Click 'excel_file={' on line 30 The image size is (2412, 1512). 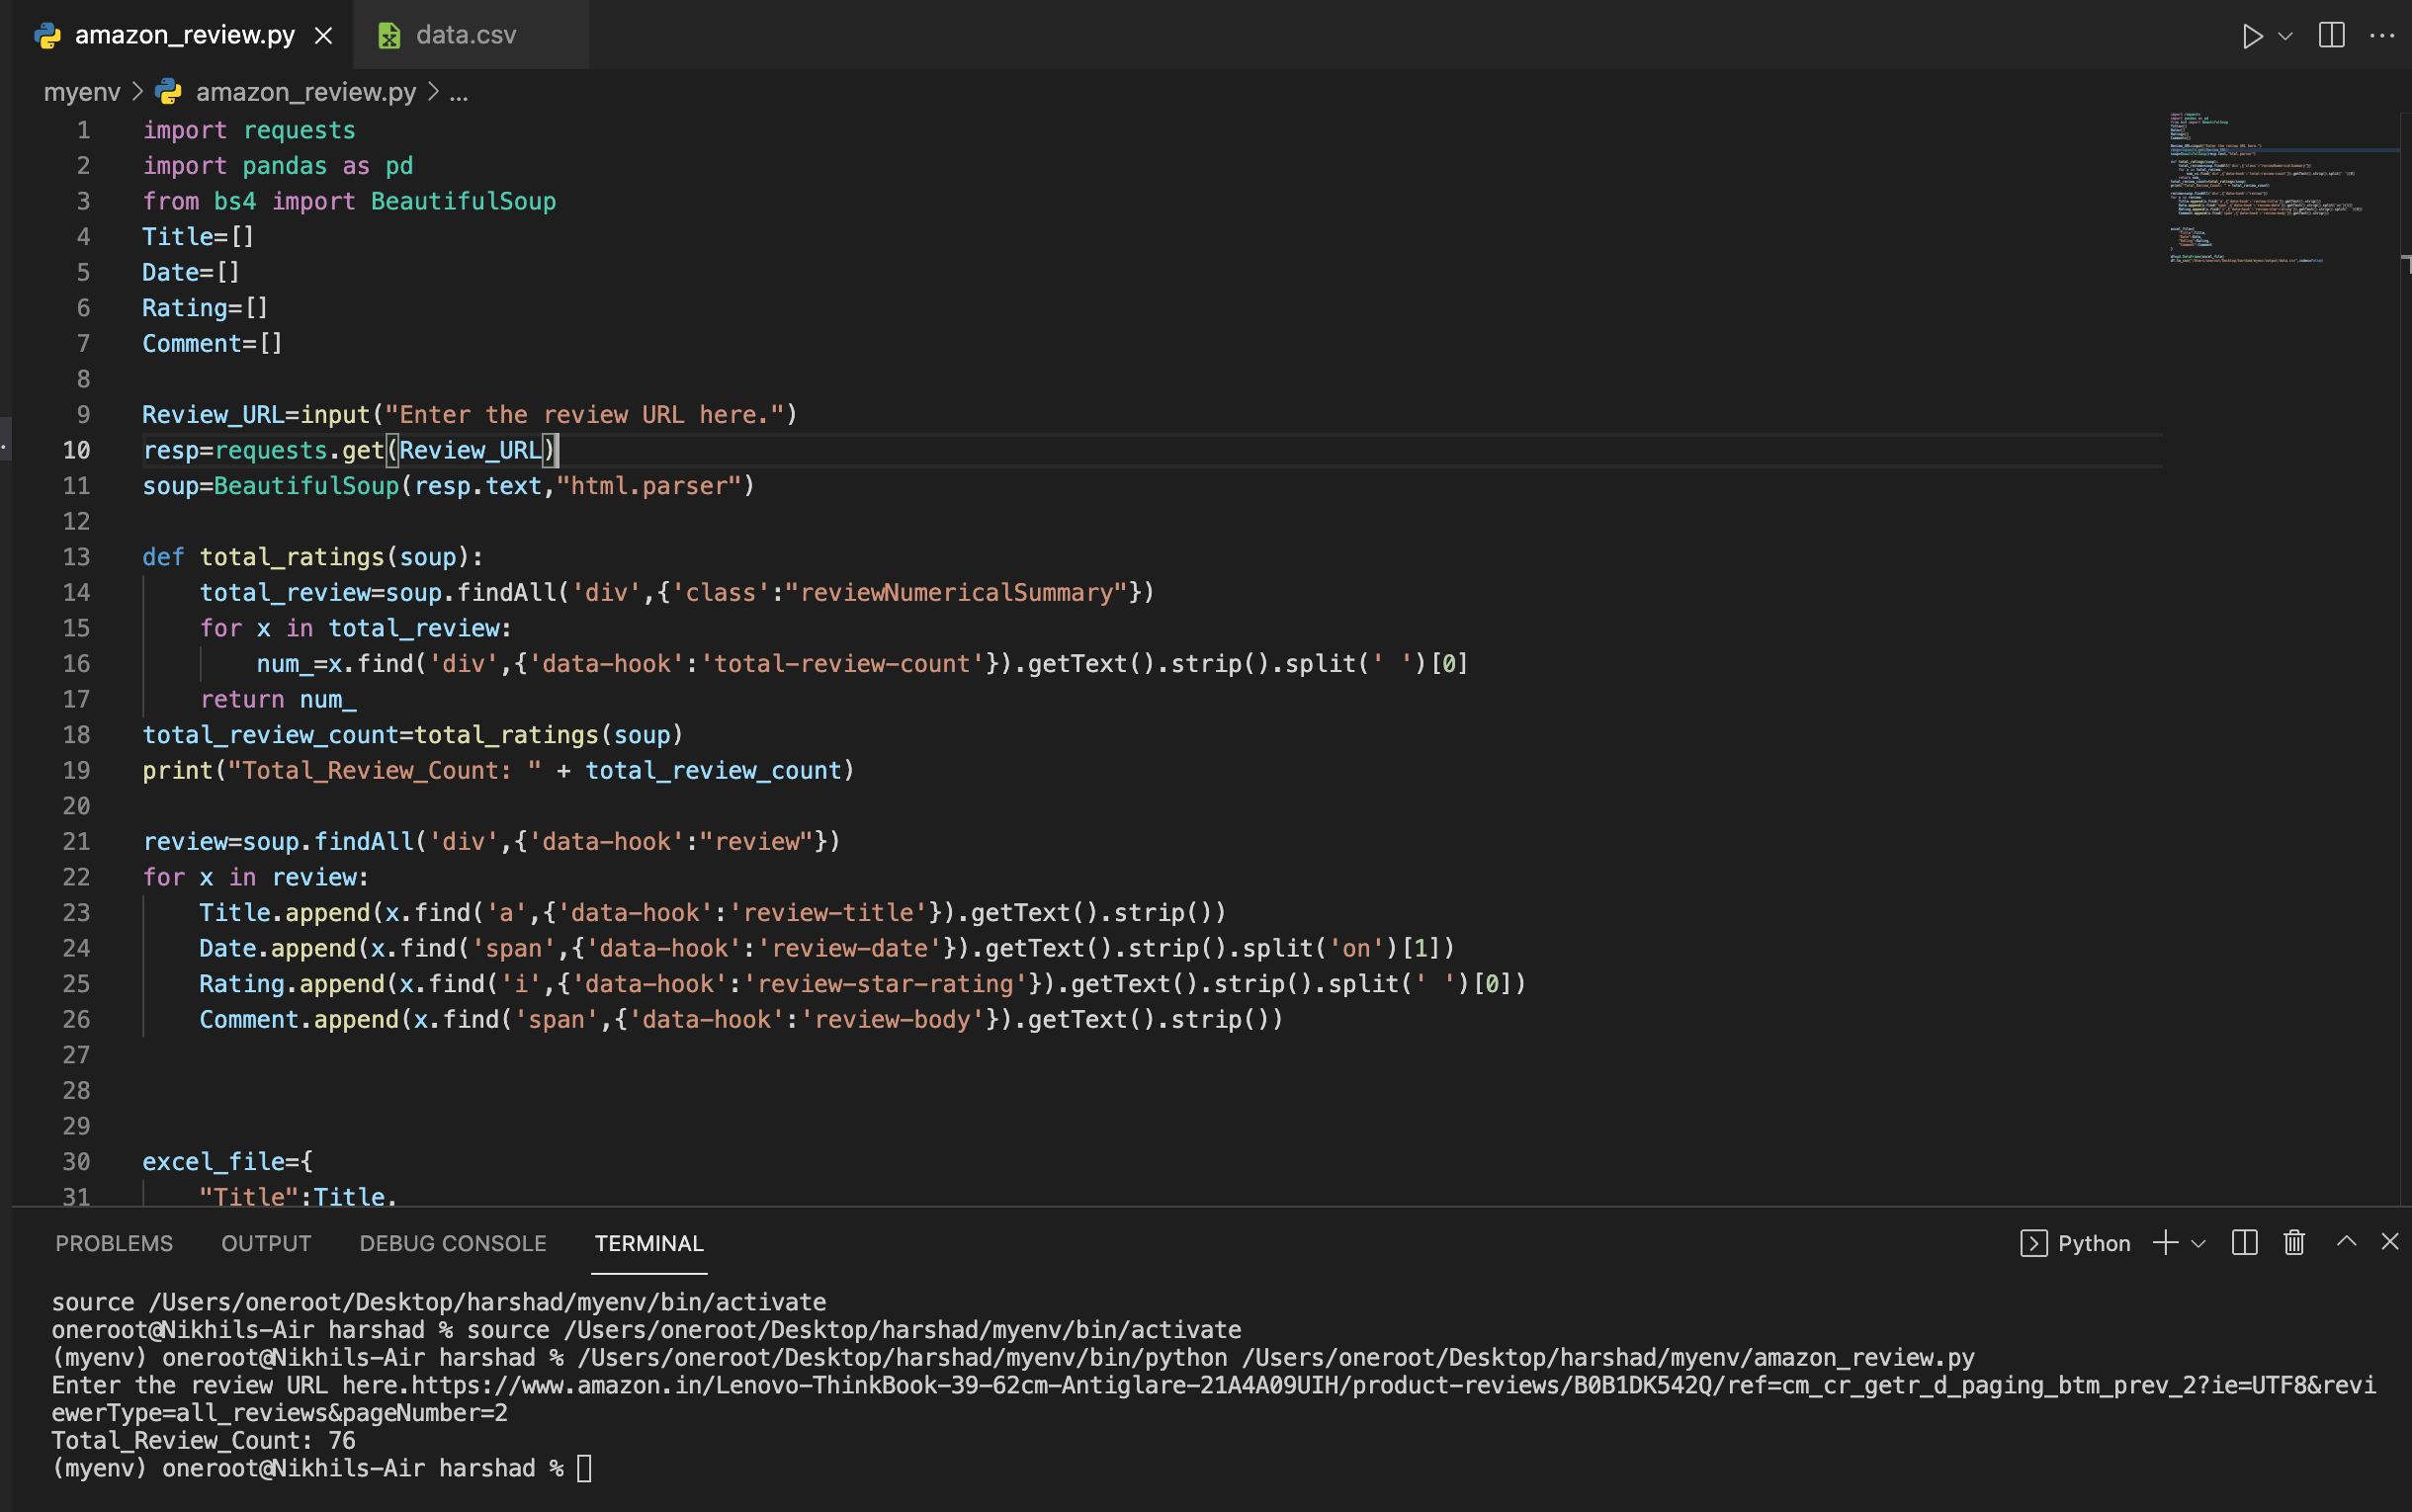pos(228,1161)
